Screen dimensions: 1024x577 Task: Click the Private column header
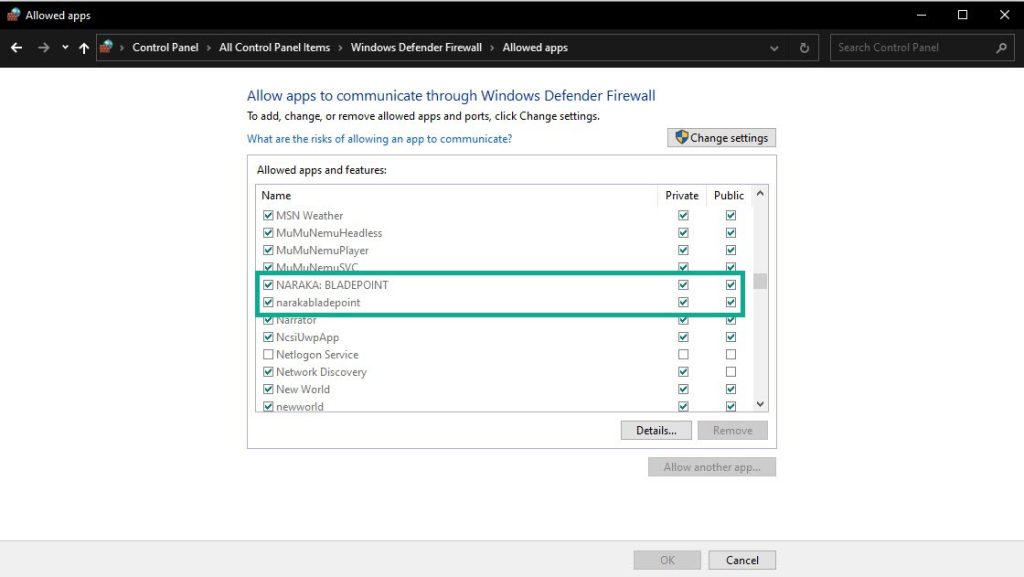click(x=682, y=196)
